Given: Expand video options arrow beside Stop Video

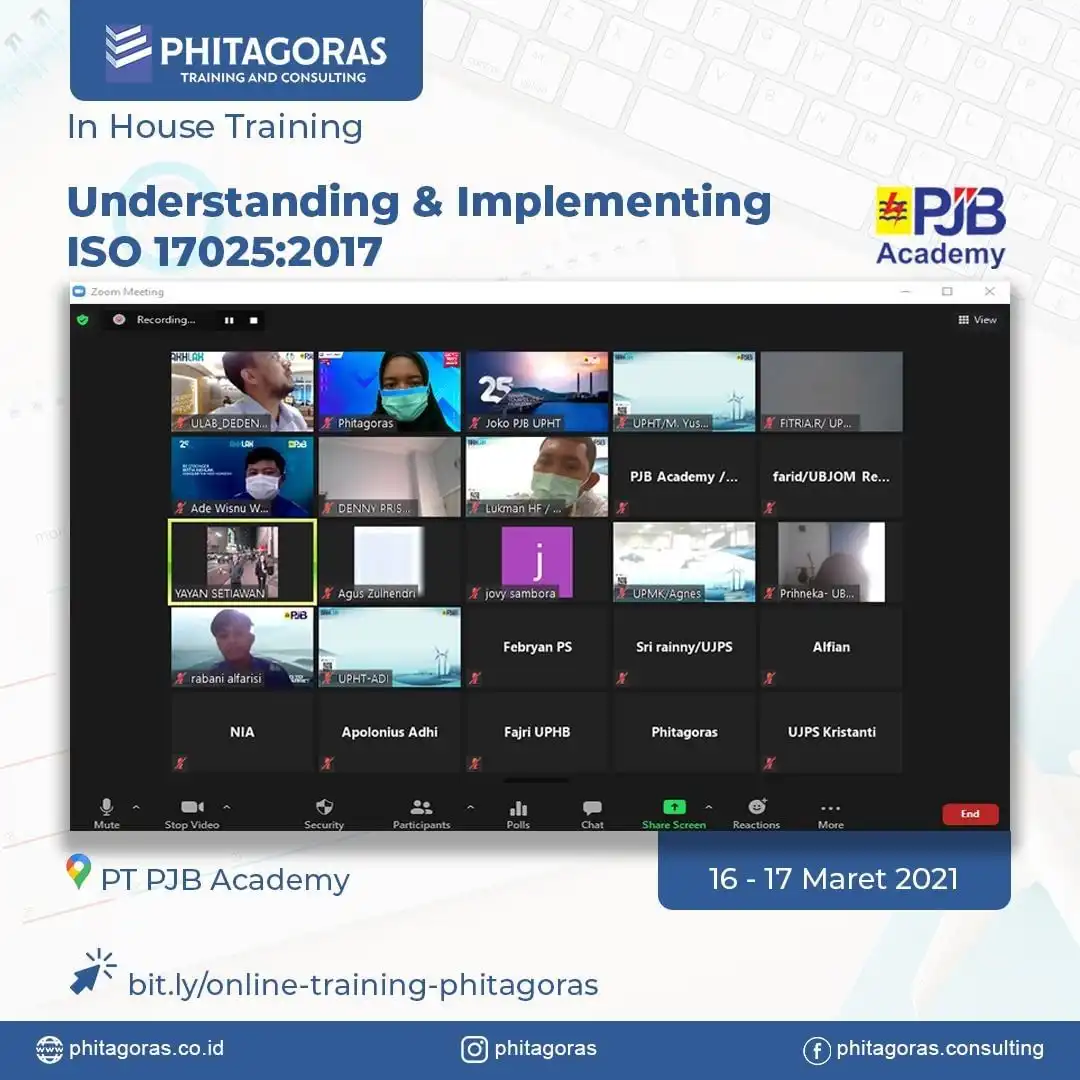Looking at the screenshot, I should coord(227,807).
